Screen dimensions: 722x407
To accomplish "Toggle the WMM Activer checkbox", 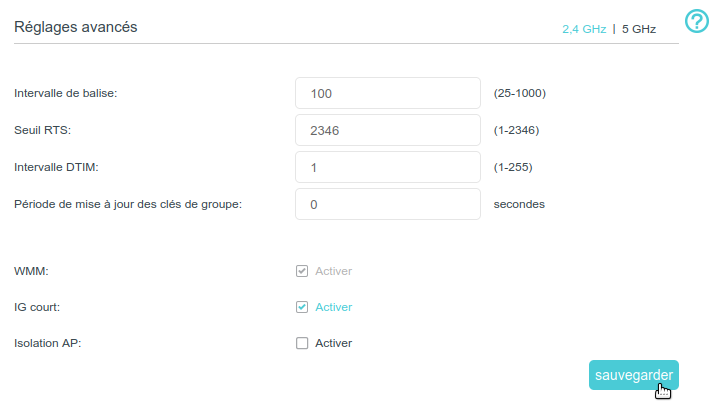I will (x=302, y=271).
